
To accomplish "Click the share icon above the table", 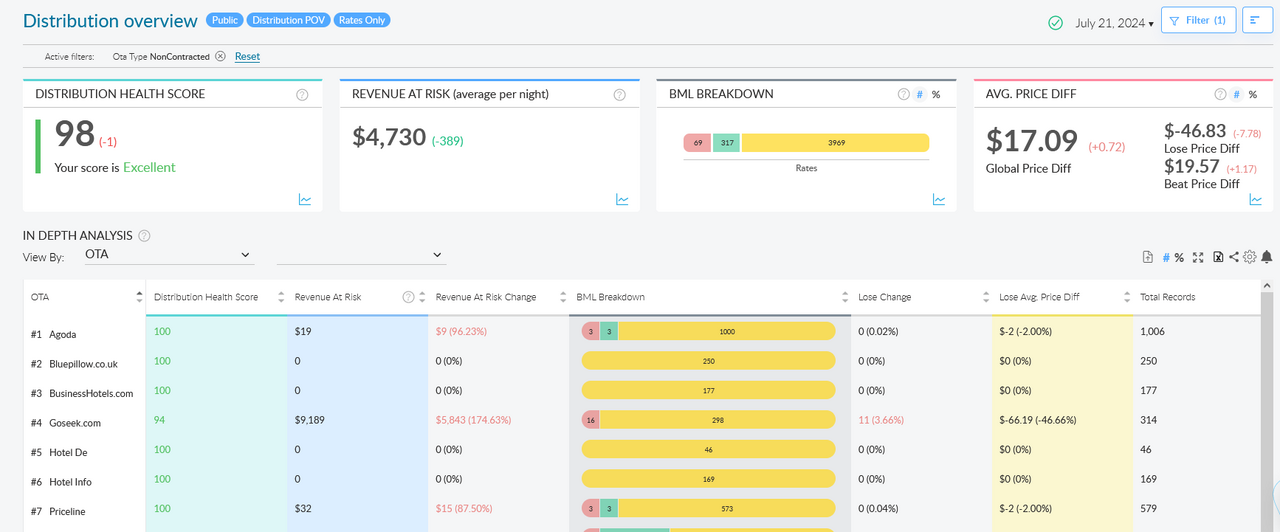I will click(x=1234, y=257).
